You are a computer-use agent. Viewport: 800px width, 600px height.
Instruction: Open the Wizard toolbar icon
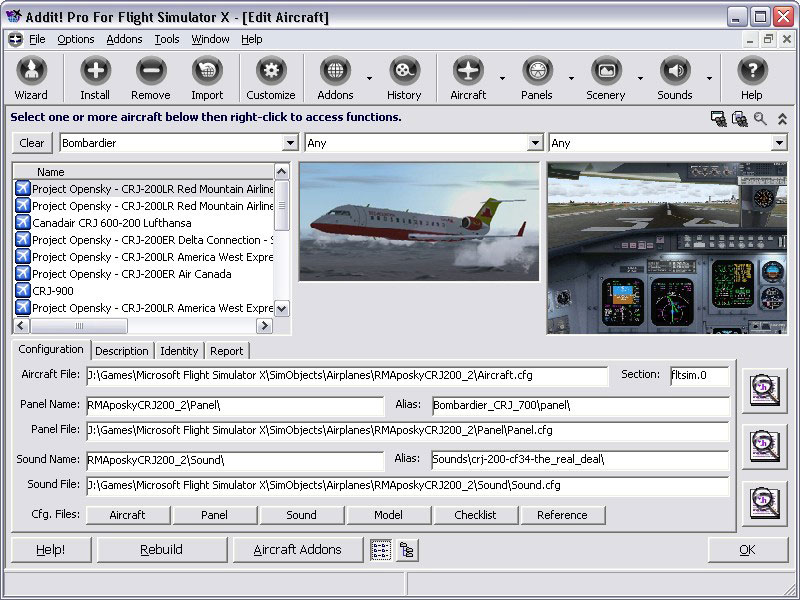pyautogui.click(x=31, y=78)
